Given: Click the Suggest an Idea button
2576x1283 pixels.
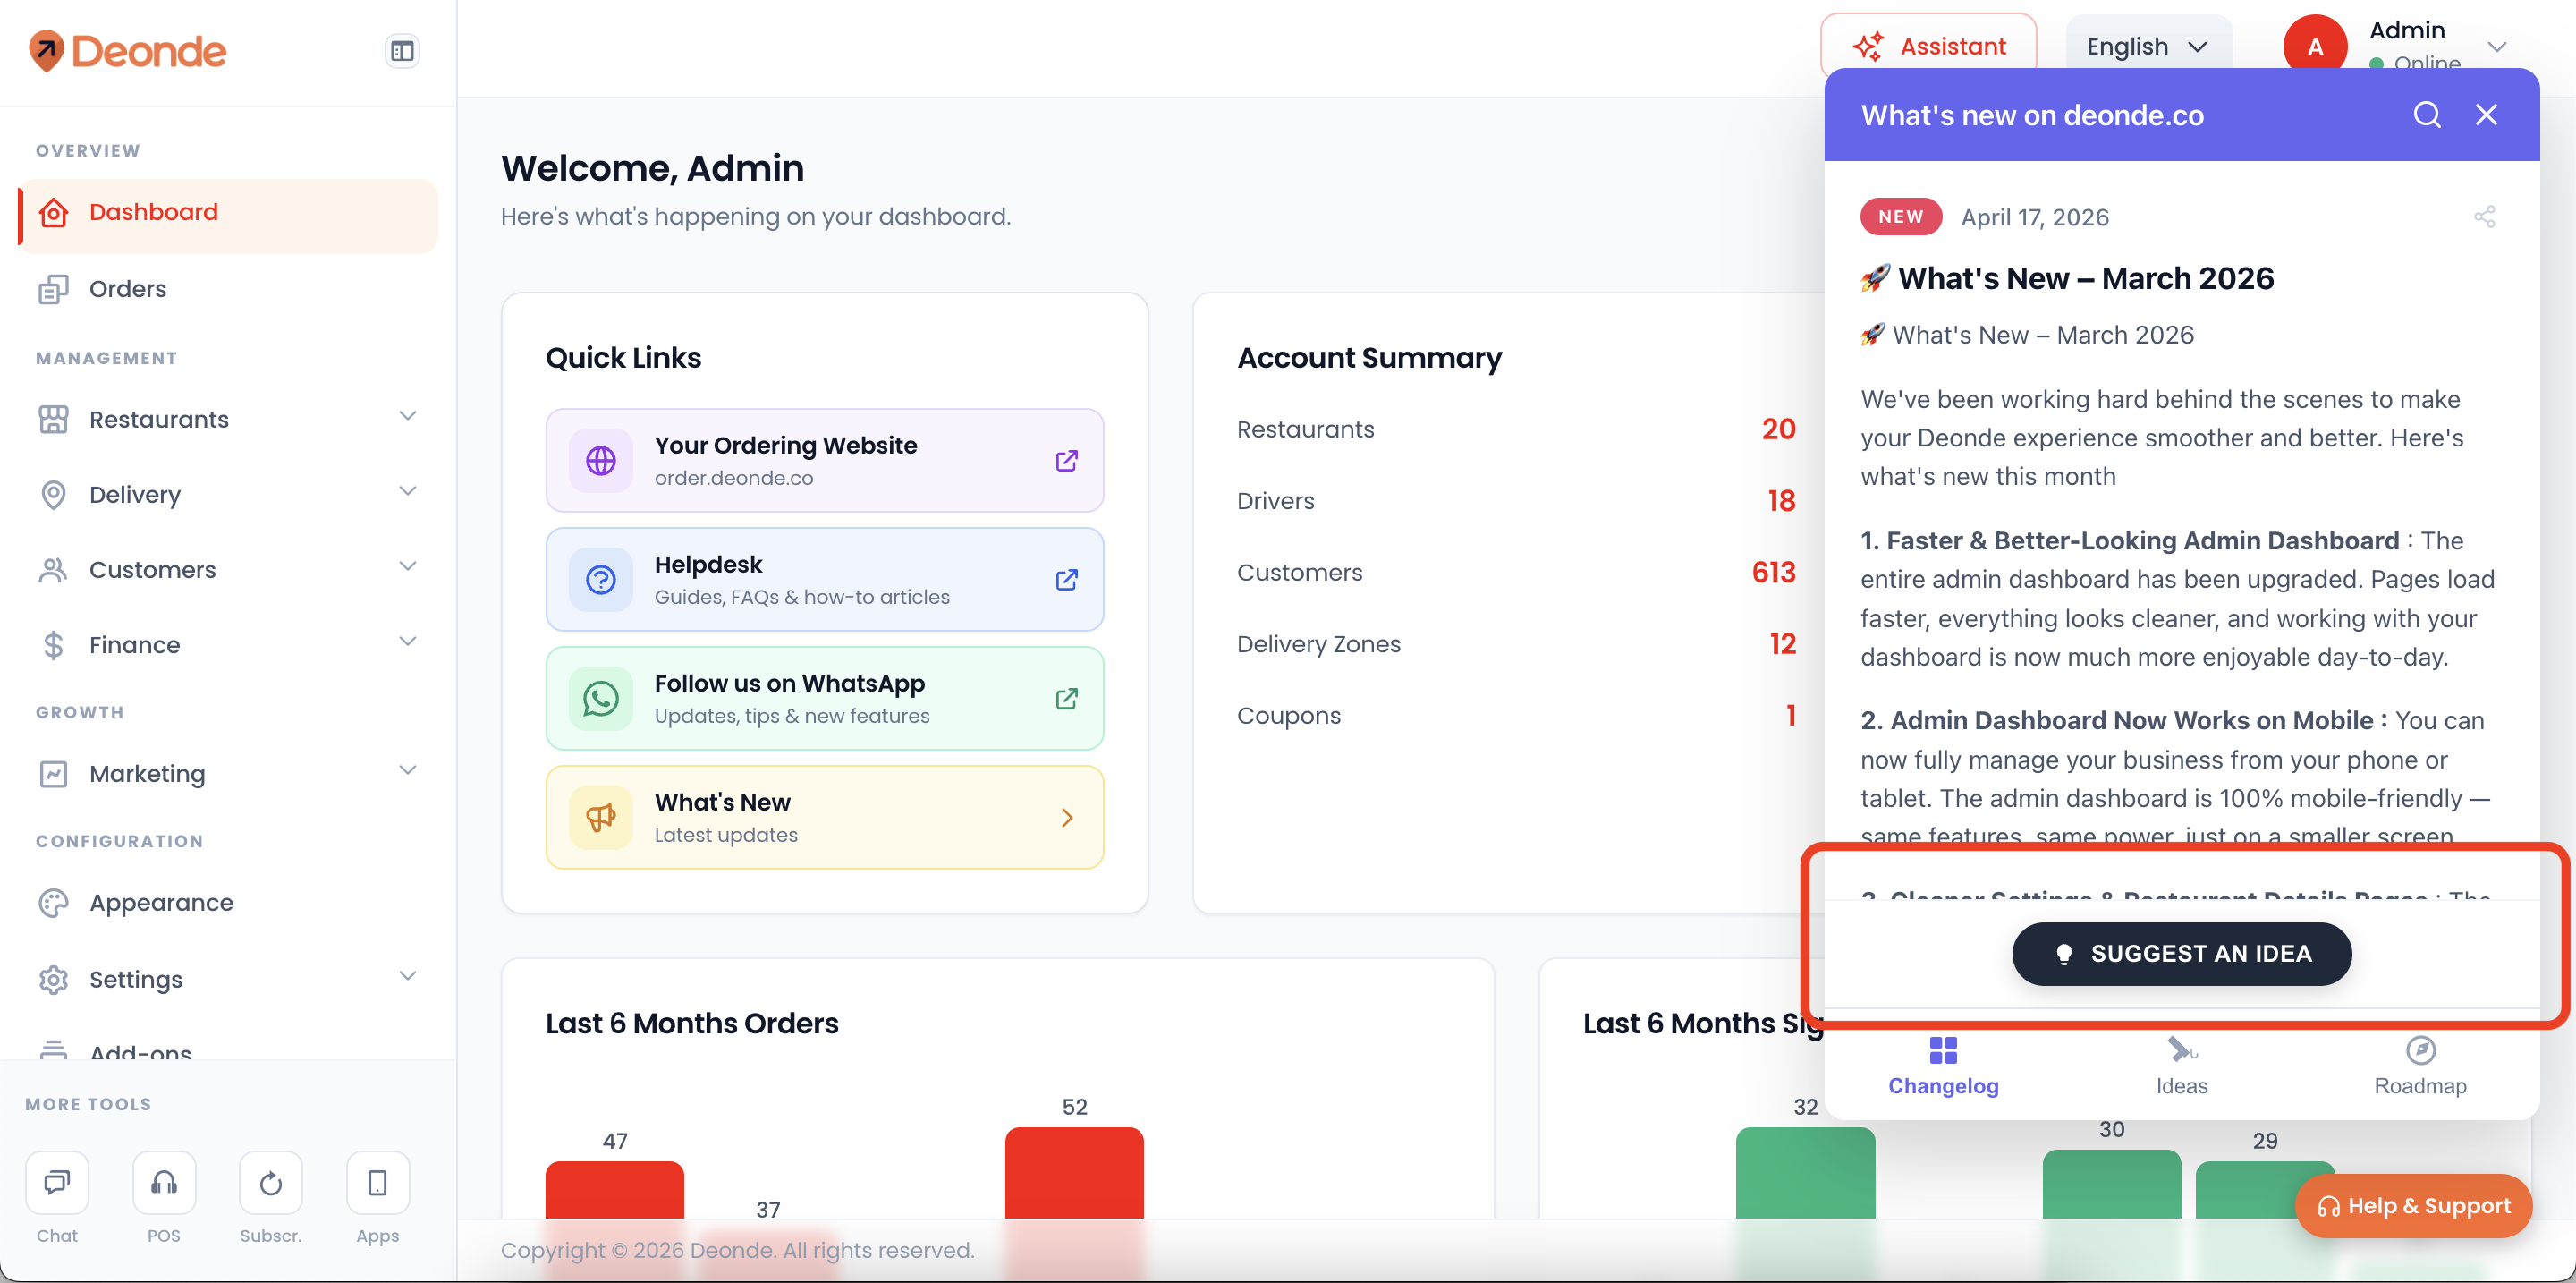Looking at the screenshot, I should (2181, 953).
